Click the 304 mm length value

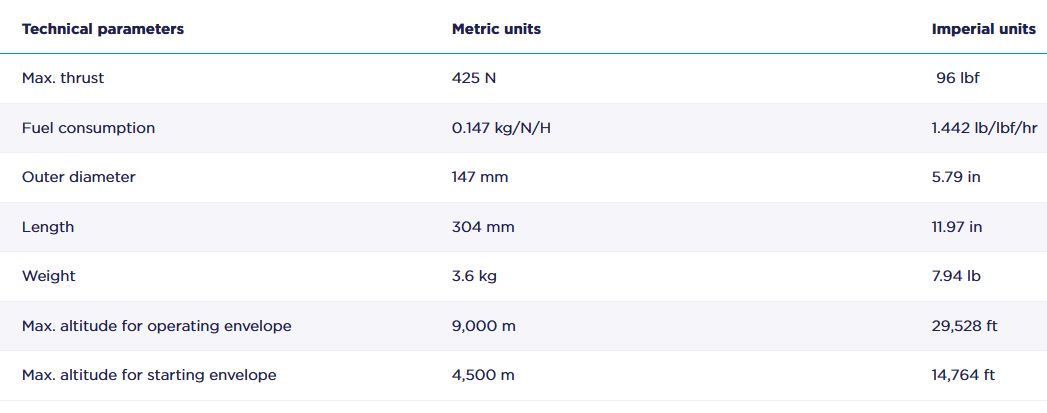(483, 227)
